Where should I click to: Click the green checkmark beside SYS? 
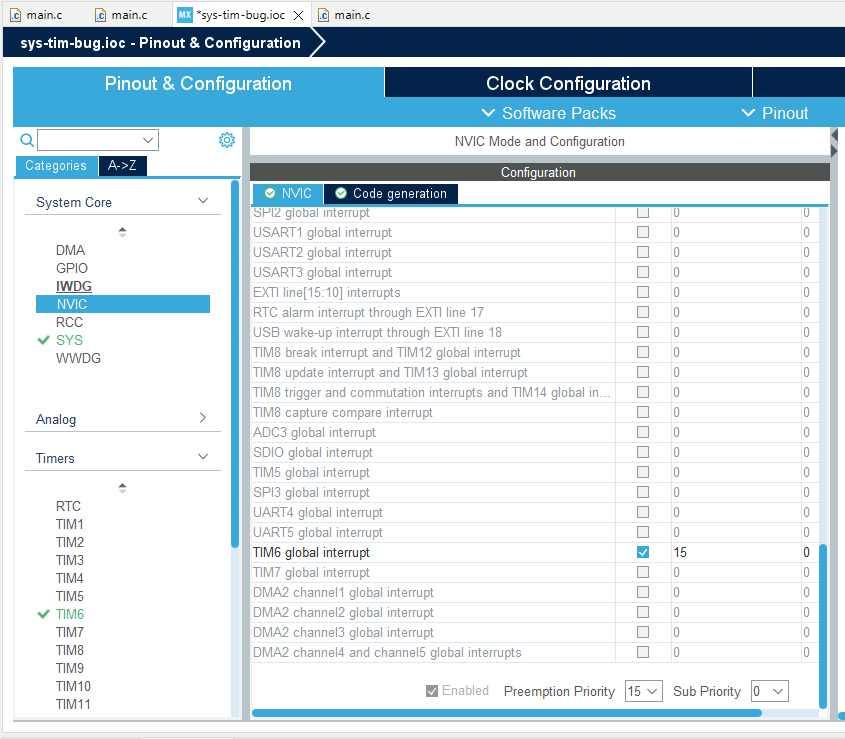click(x=43, y=340)
